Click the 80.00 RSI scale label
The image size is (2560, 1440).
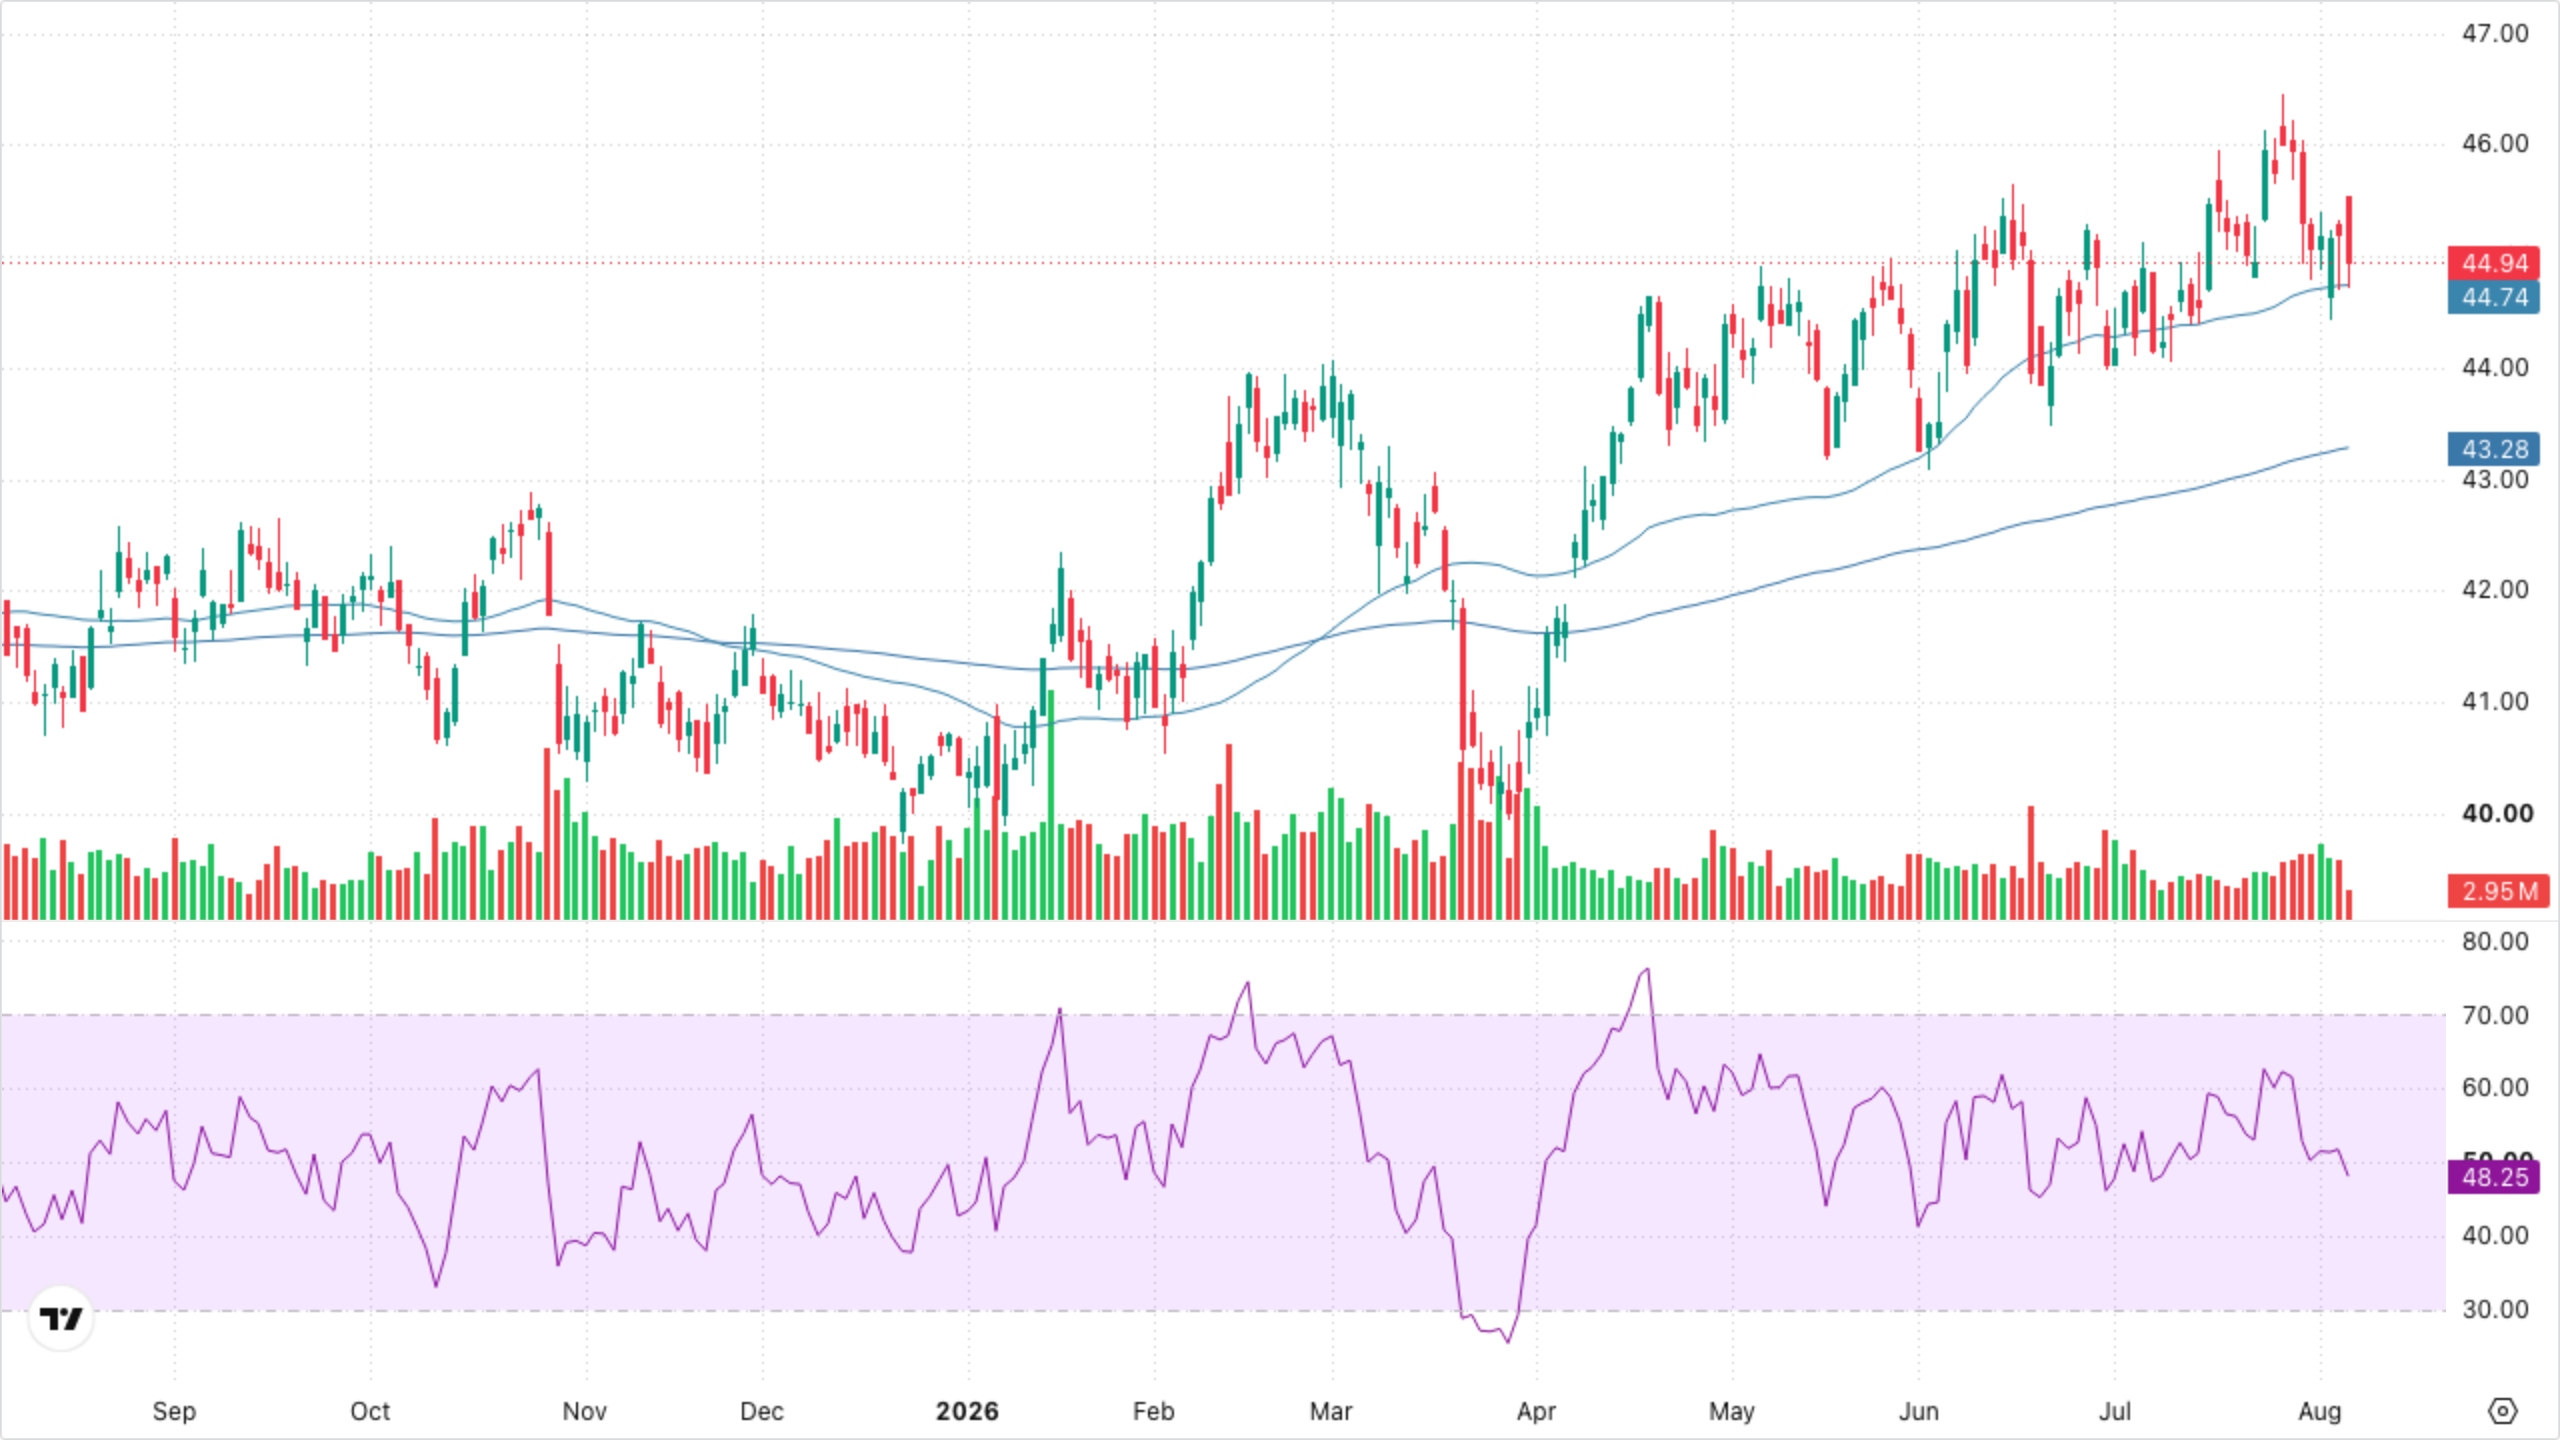(x=2495, y=941)
